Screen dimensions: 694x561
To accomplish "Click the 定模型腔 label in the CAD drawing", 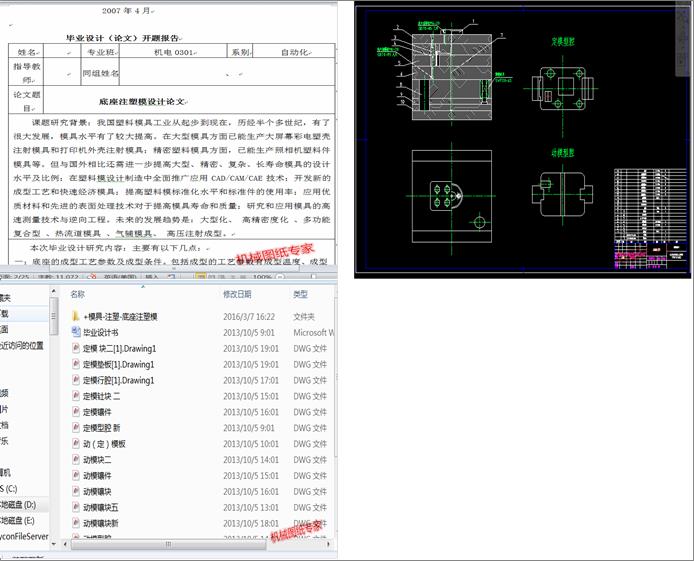I will tap(563, 42).
